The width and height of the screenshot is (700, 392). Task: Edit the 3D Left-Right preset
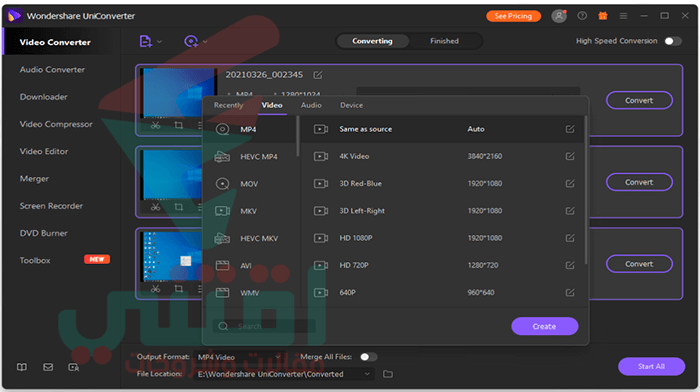[x=570, y=211]
